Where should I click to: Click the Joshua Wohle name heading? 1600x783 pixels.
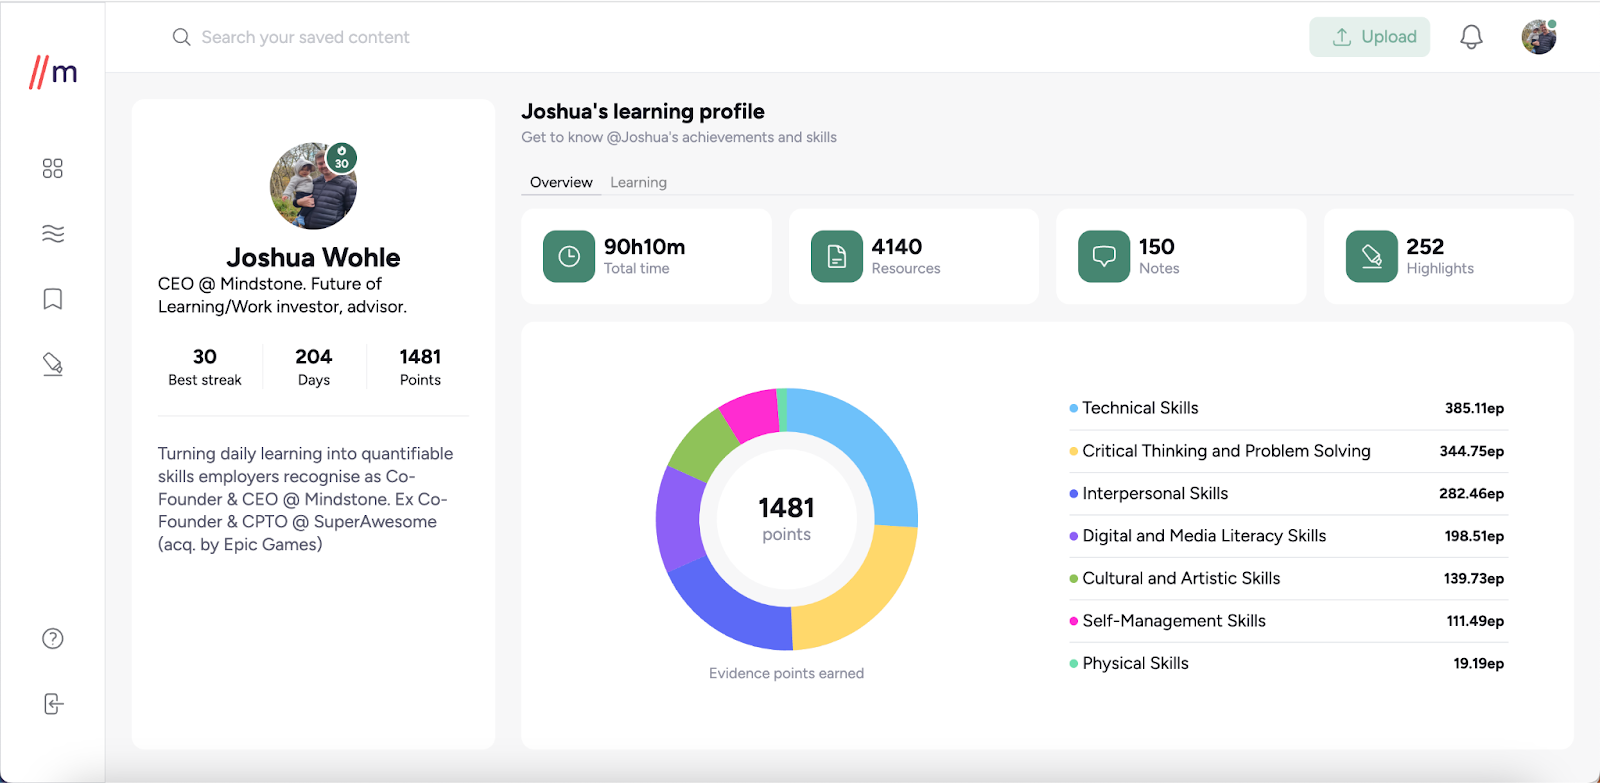click(x=313, y=258)
